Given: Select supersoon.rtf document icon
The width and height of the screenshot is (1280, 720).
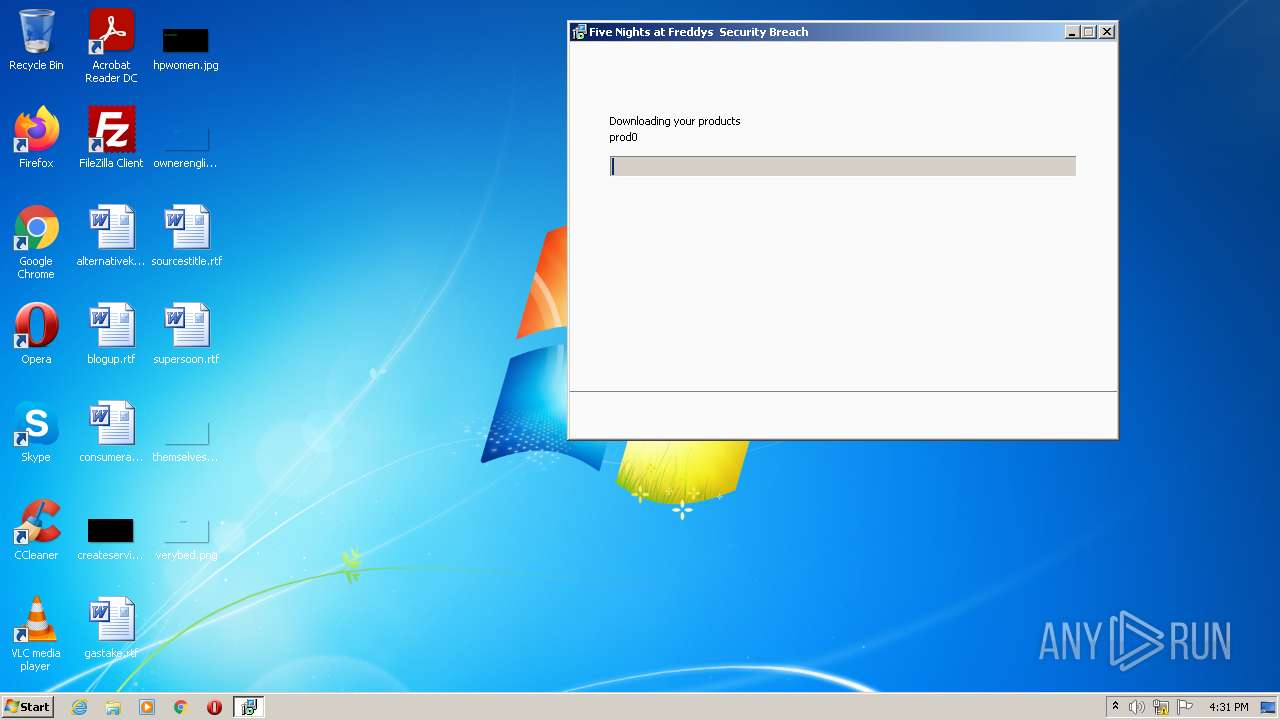Looking at the screenshot, I should tap(186, 334).
